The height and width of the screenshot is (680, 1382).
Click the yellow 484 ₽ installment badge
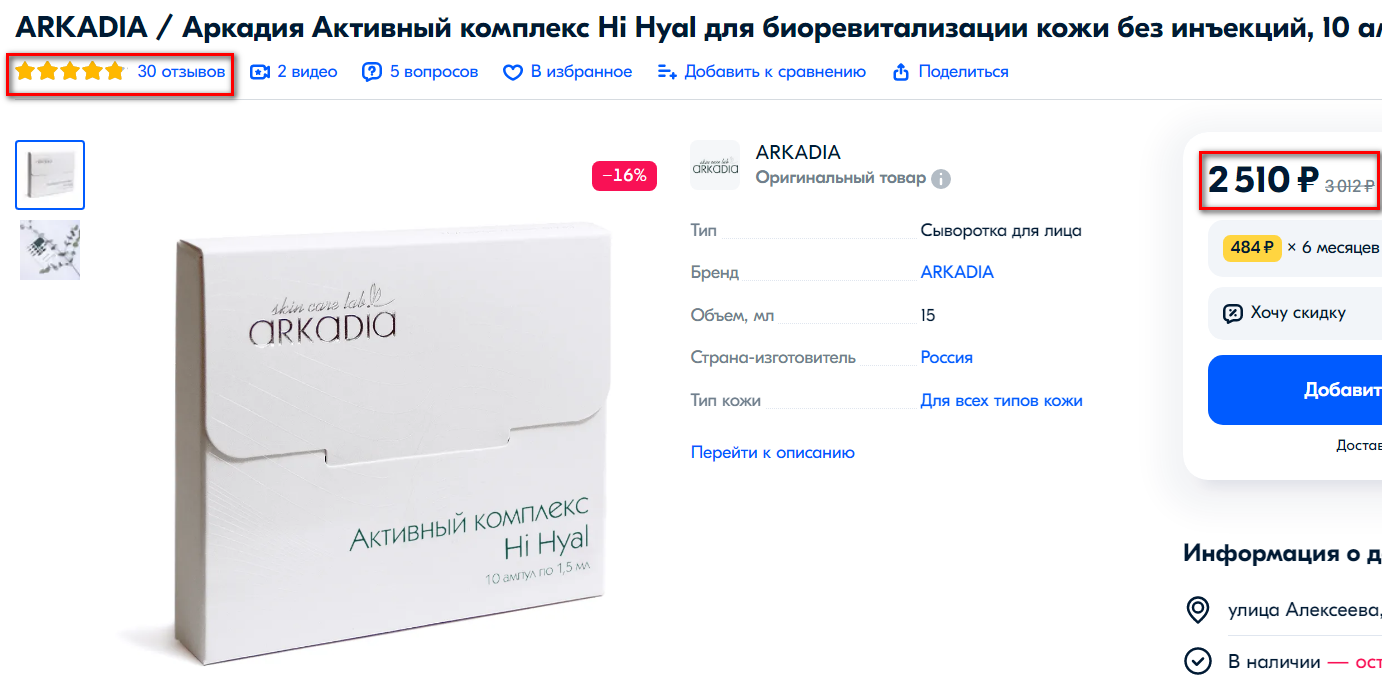tap(1251, 247)
